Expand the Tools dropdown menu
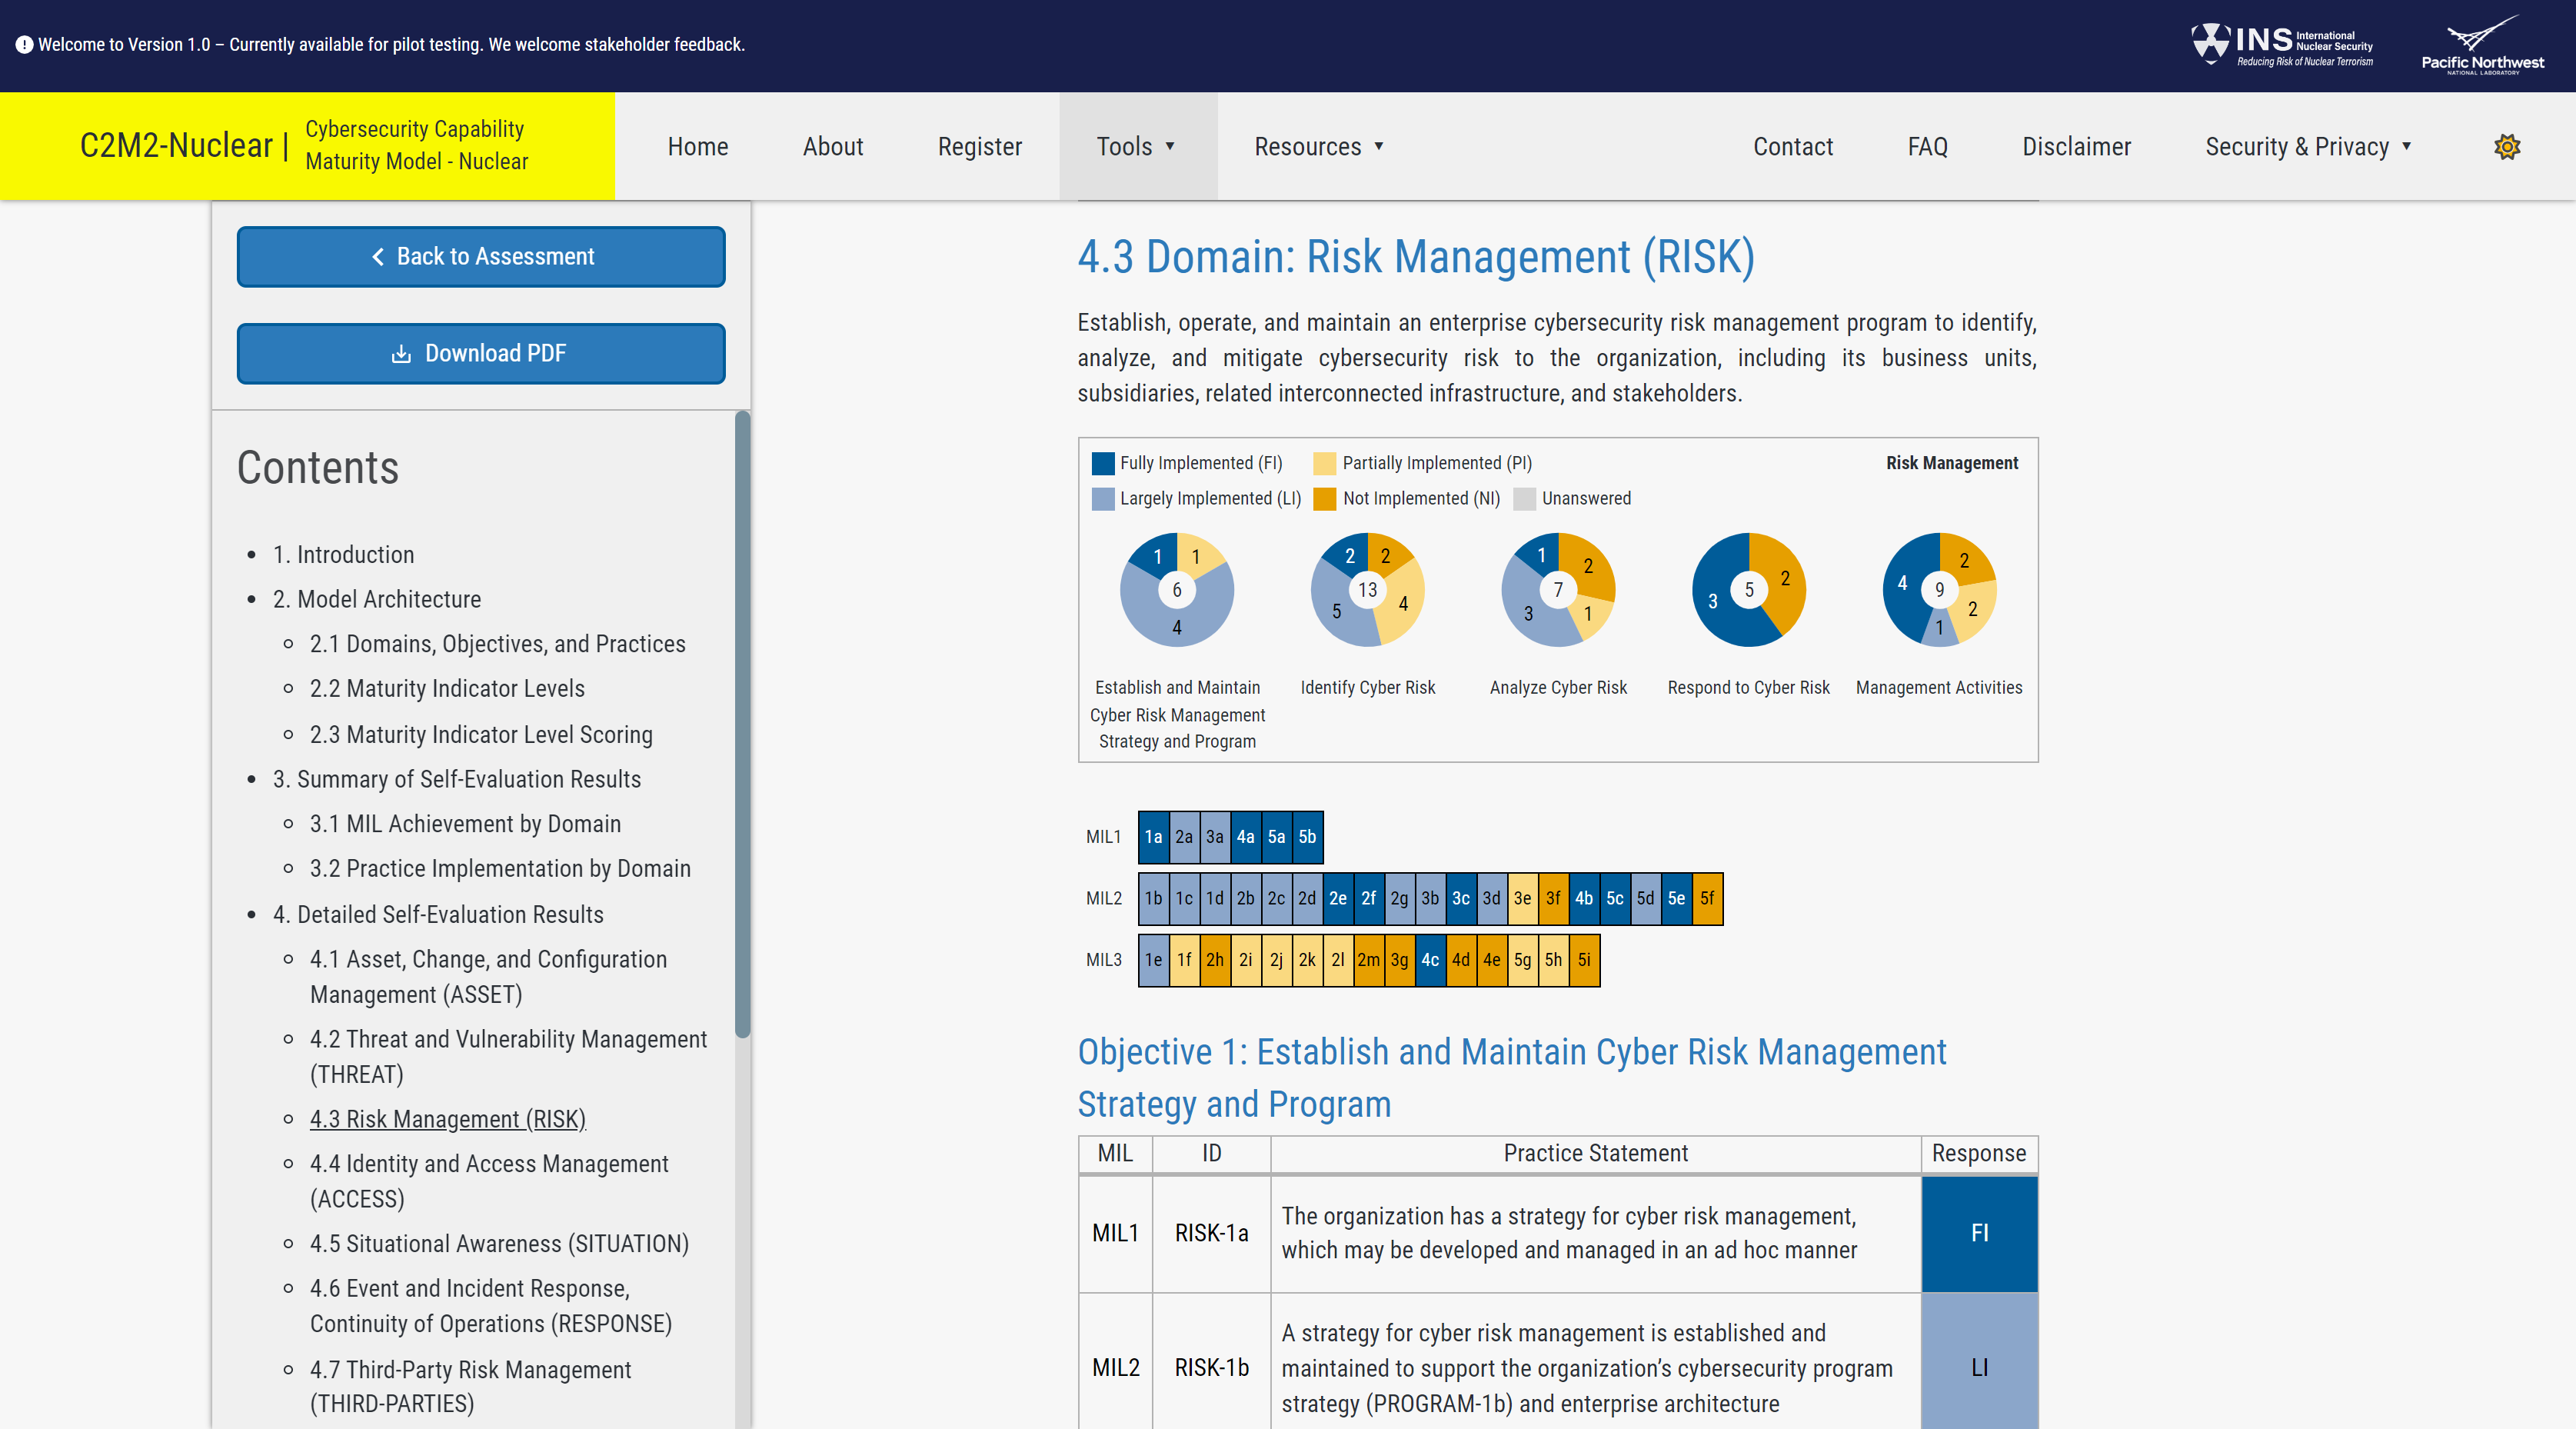 click(x=1137, y=147)
